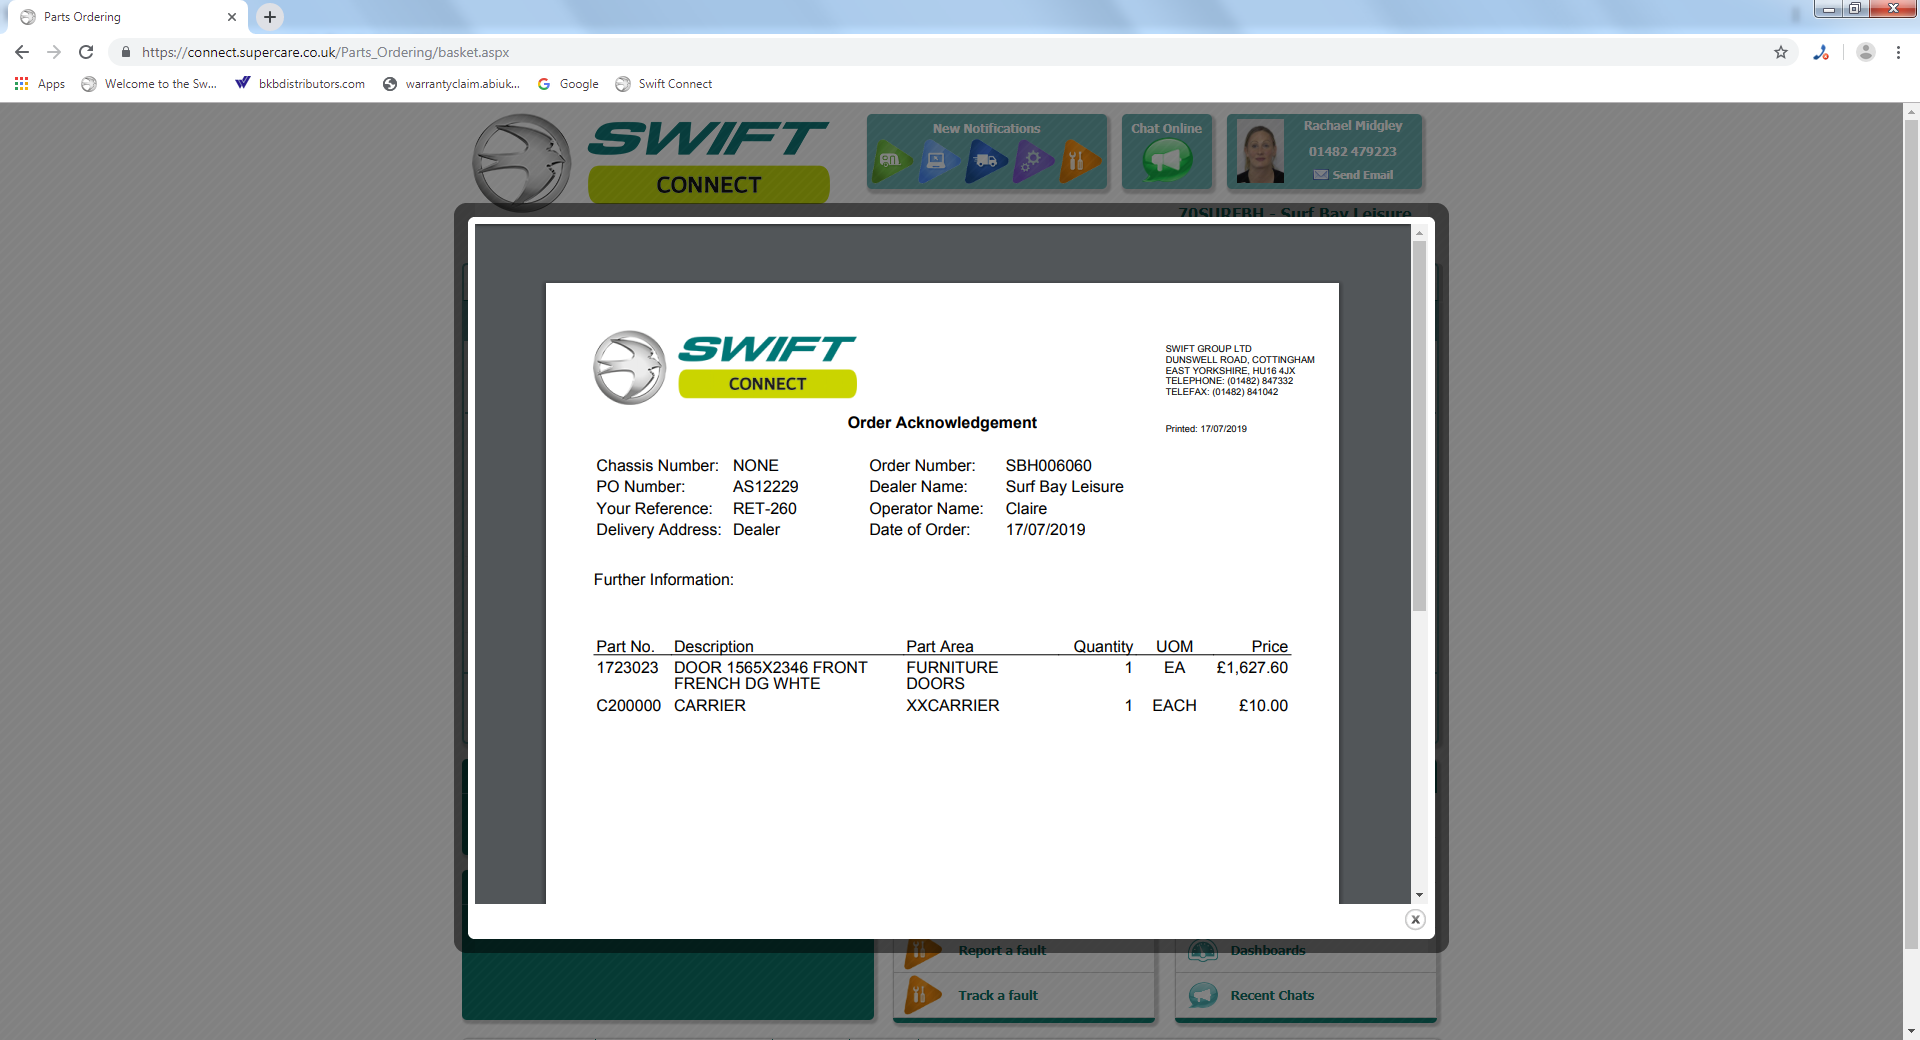This screenshot has height=1040, width=1920.
Task: Click the popup scrollbar's up arrow
Action: tap(1419, 233)
